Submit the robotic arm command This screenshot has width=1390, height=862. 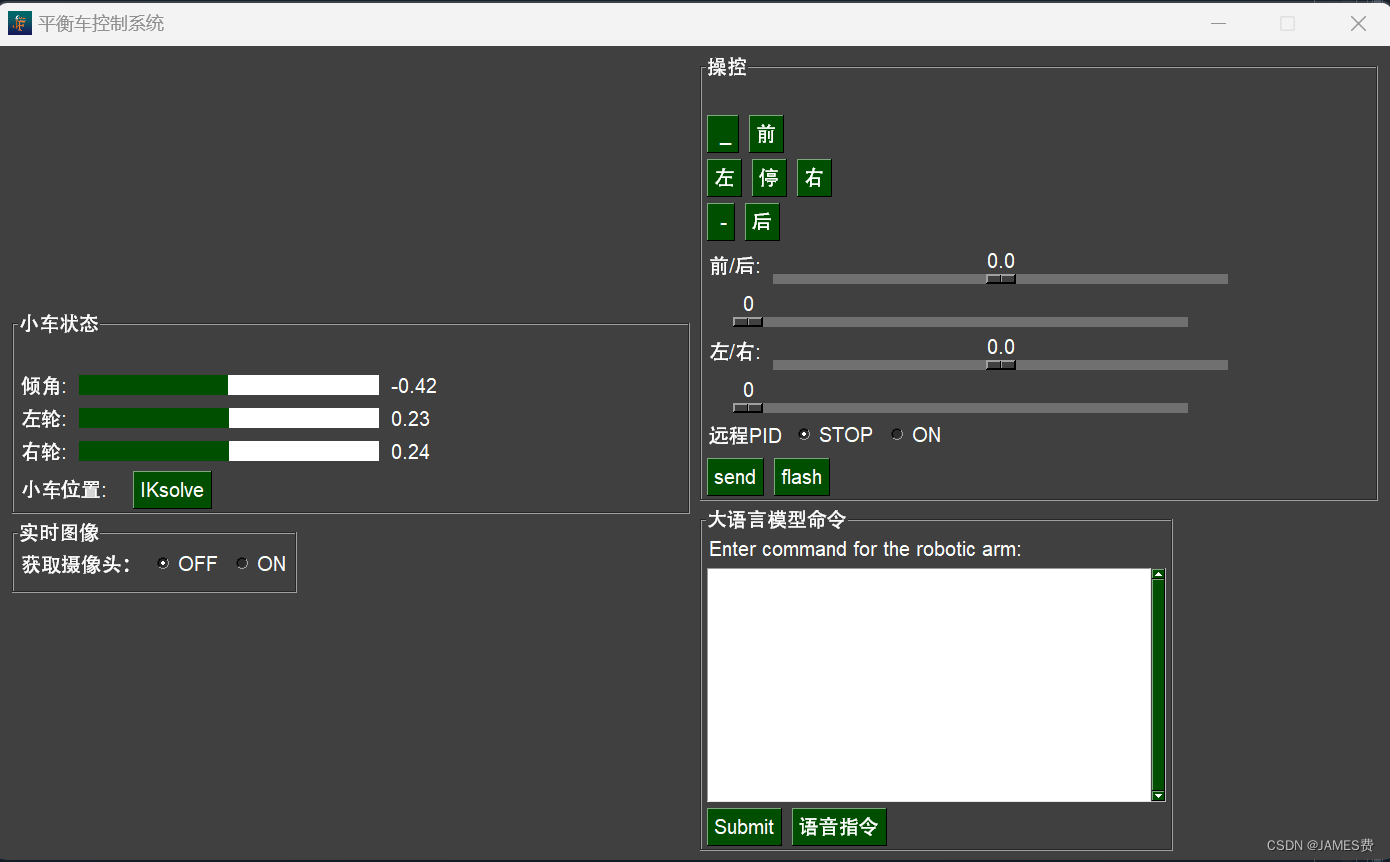click(x=744, y=827)
